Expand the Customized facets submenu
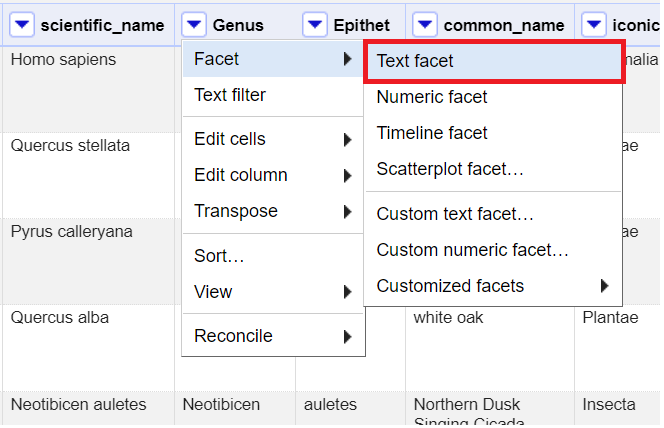The image size is (664, 428). 494,286
